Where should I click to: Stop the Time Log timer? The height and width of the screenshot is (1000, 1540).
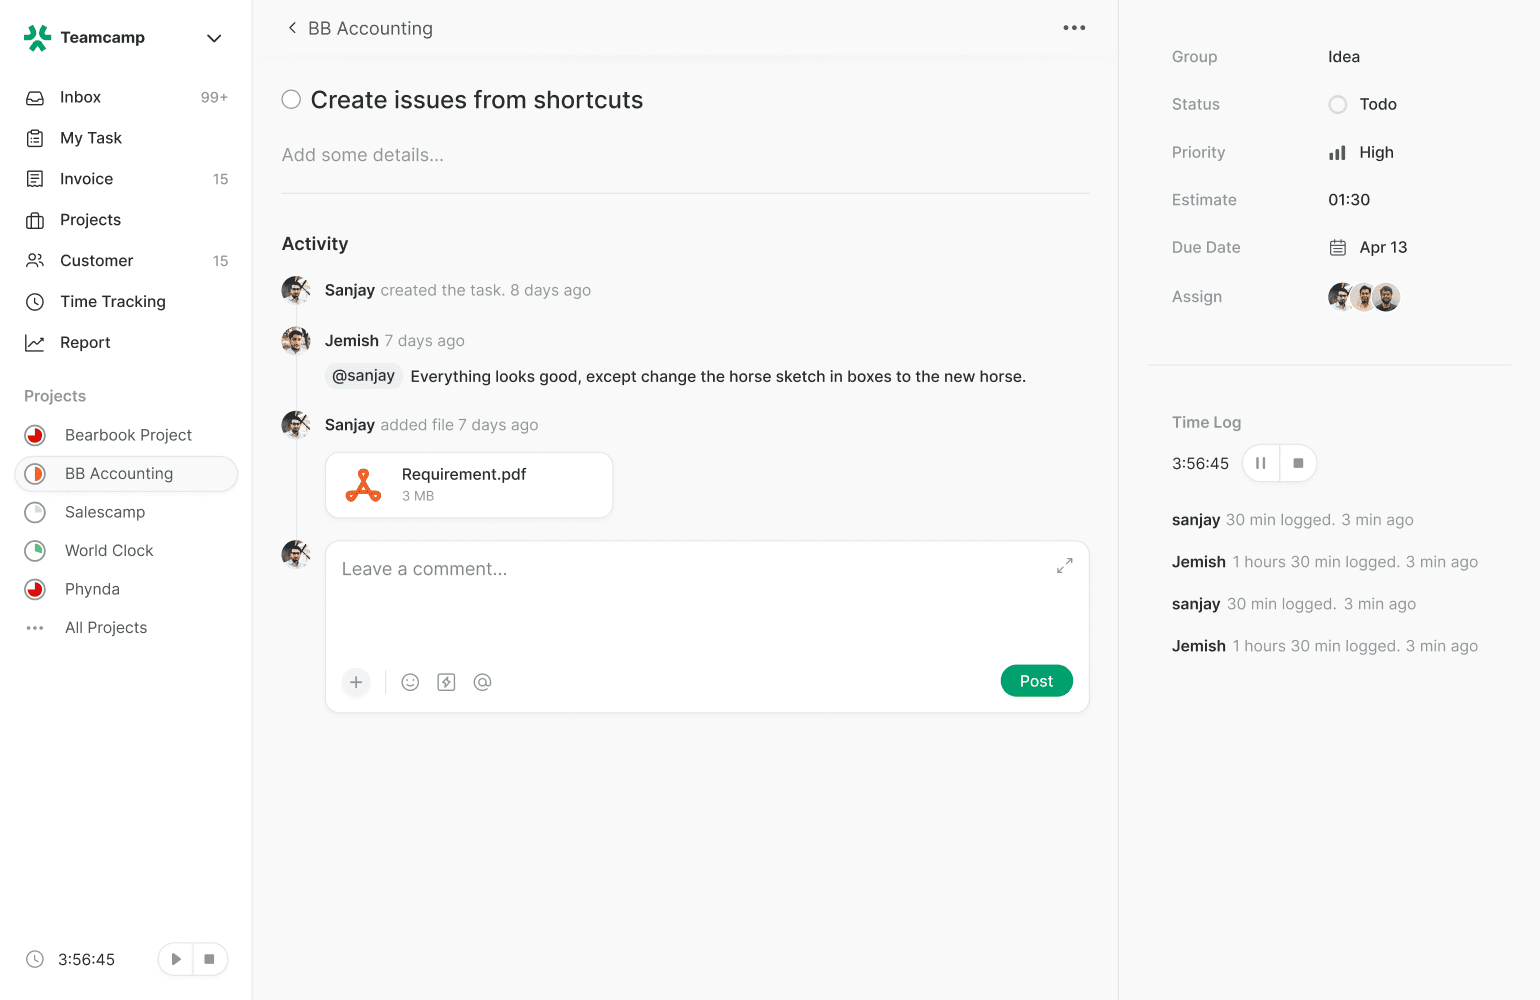(1298, 463)
